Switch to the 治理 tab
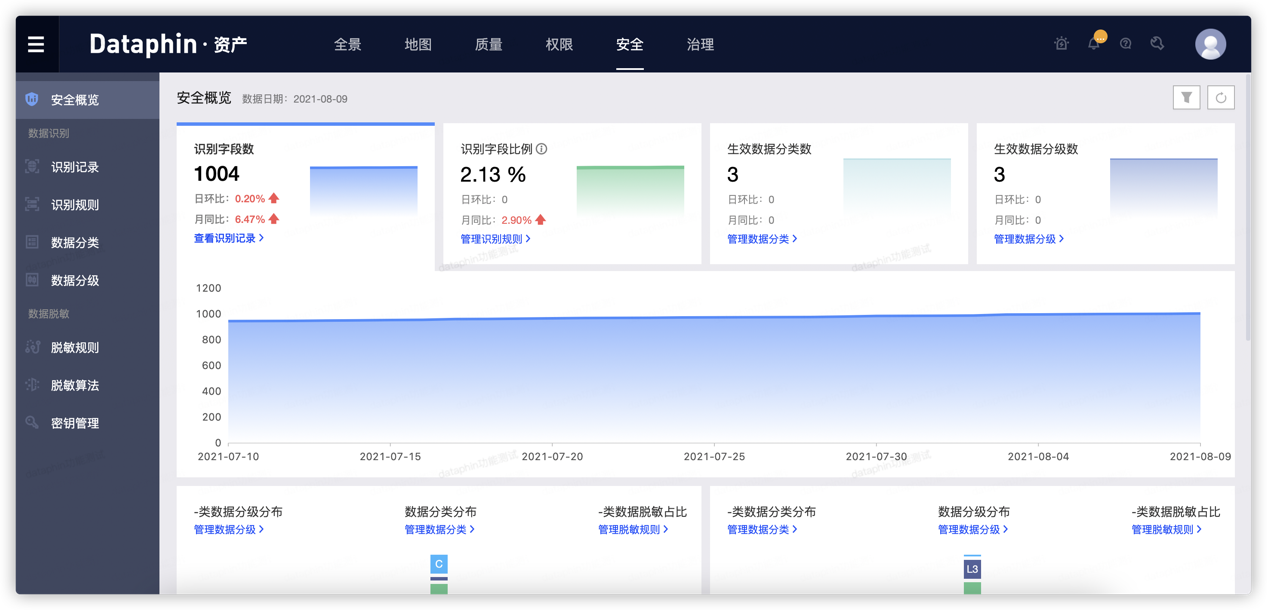1267x610 pixels. click(700, 44)
